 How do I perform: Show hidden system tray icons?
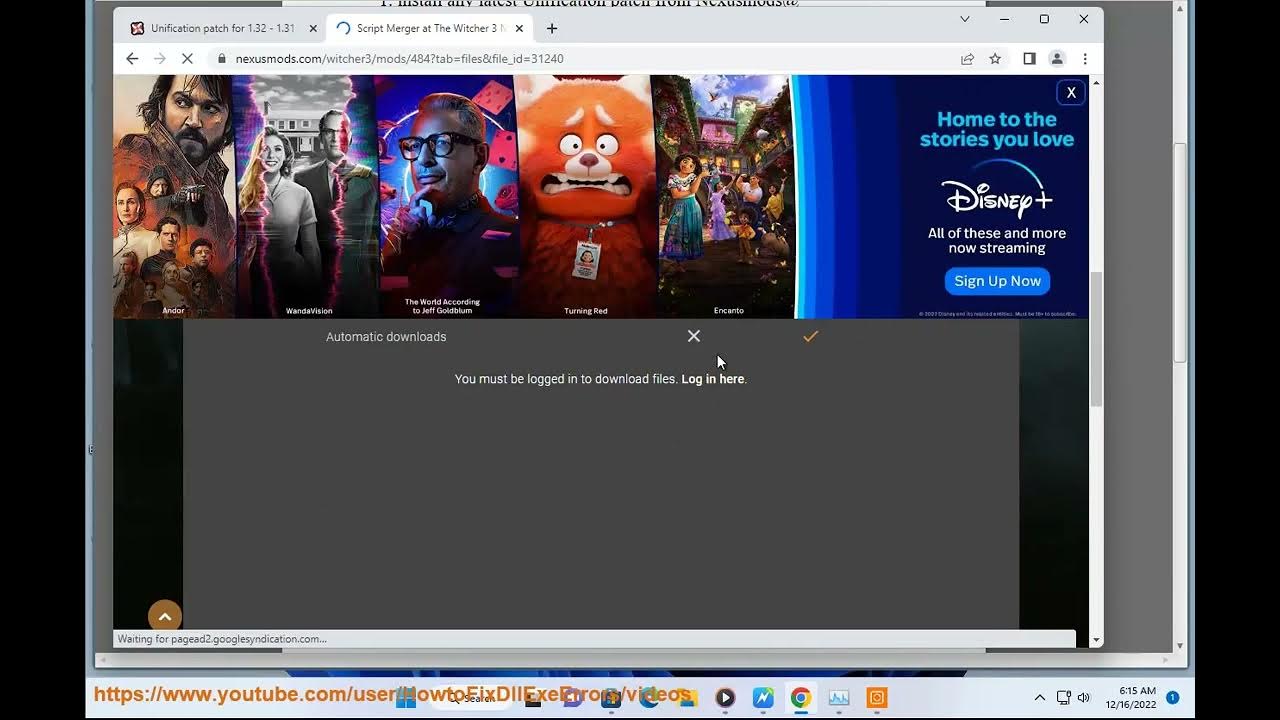[1040, 698]
